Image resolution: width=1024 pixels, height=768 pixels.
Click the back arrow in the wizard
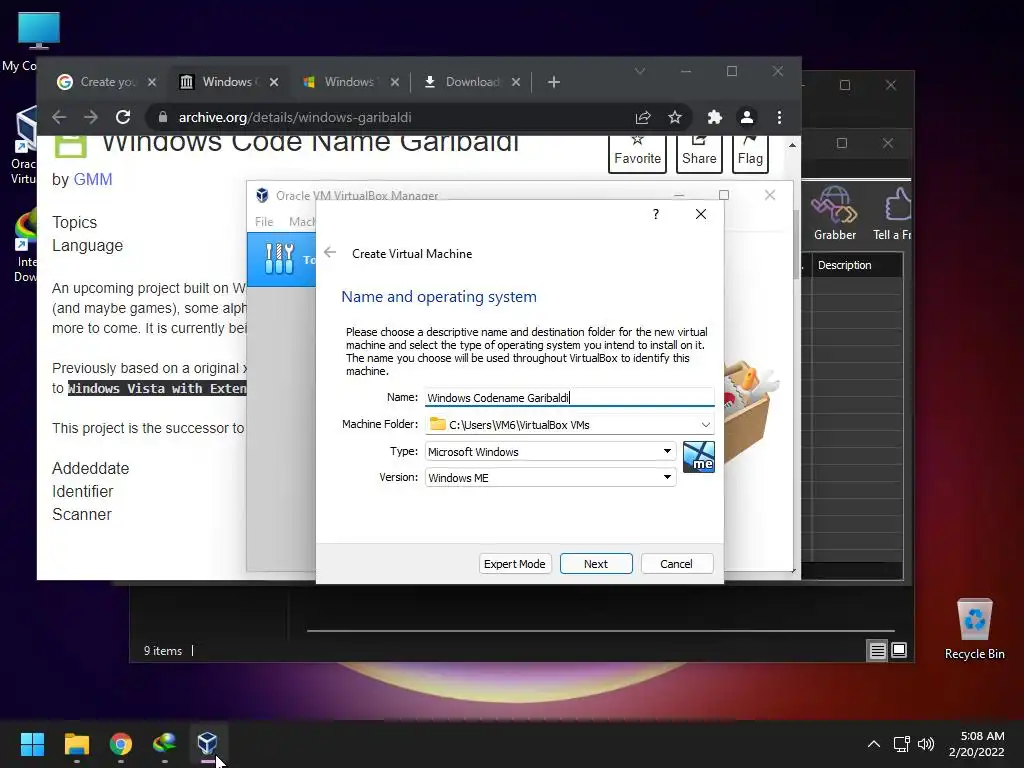(330, 253)
